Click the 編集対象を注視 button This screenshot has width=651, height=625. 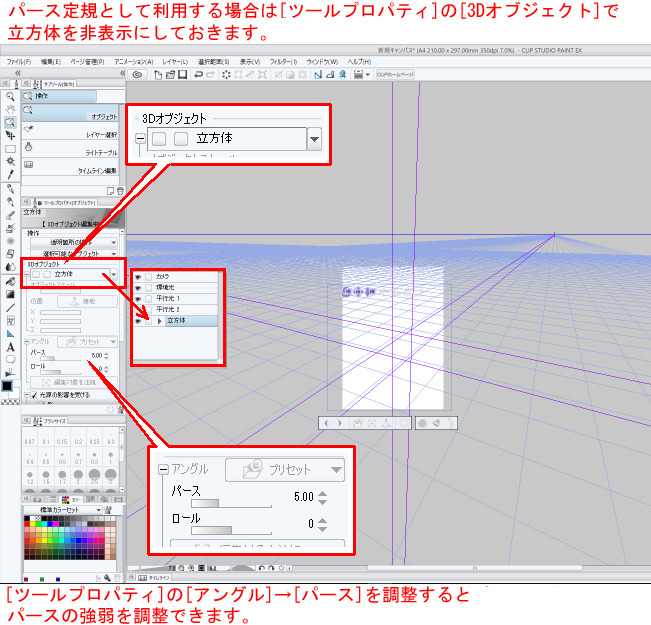click(x=74, y=382)
